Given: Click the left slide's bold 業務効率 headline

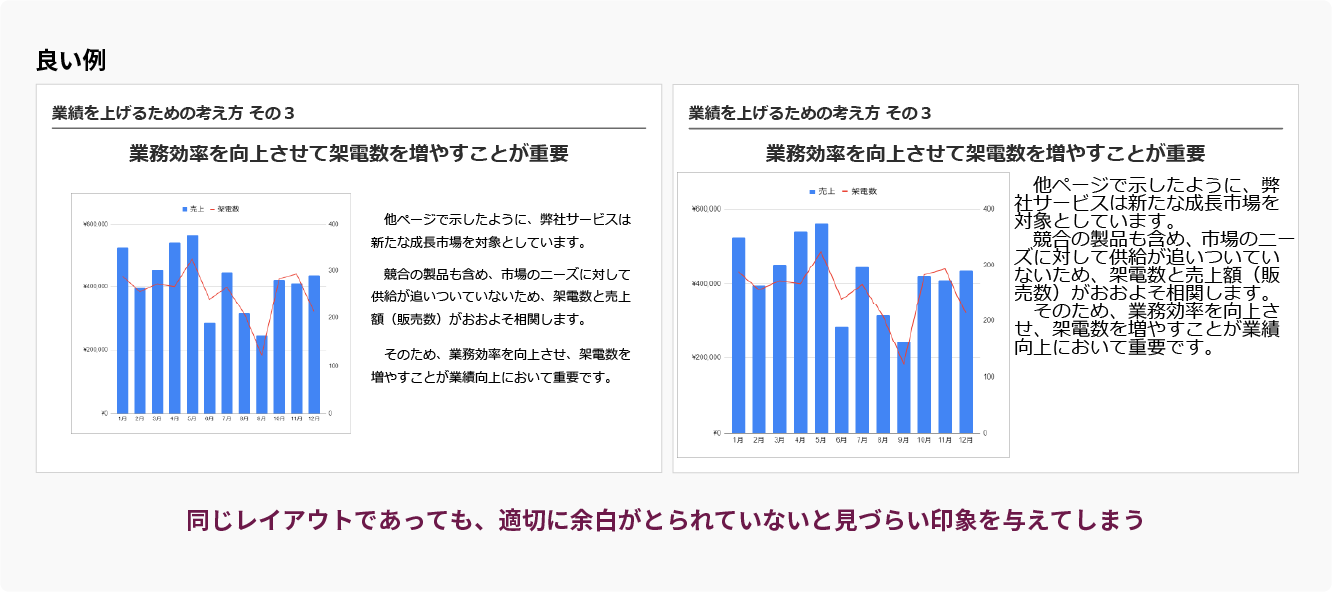Looking at the screenshot, I should pos(348,154).
